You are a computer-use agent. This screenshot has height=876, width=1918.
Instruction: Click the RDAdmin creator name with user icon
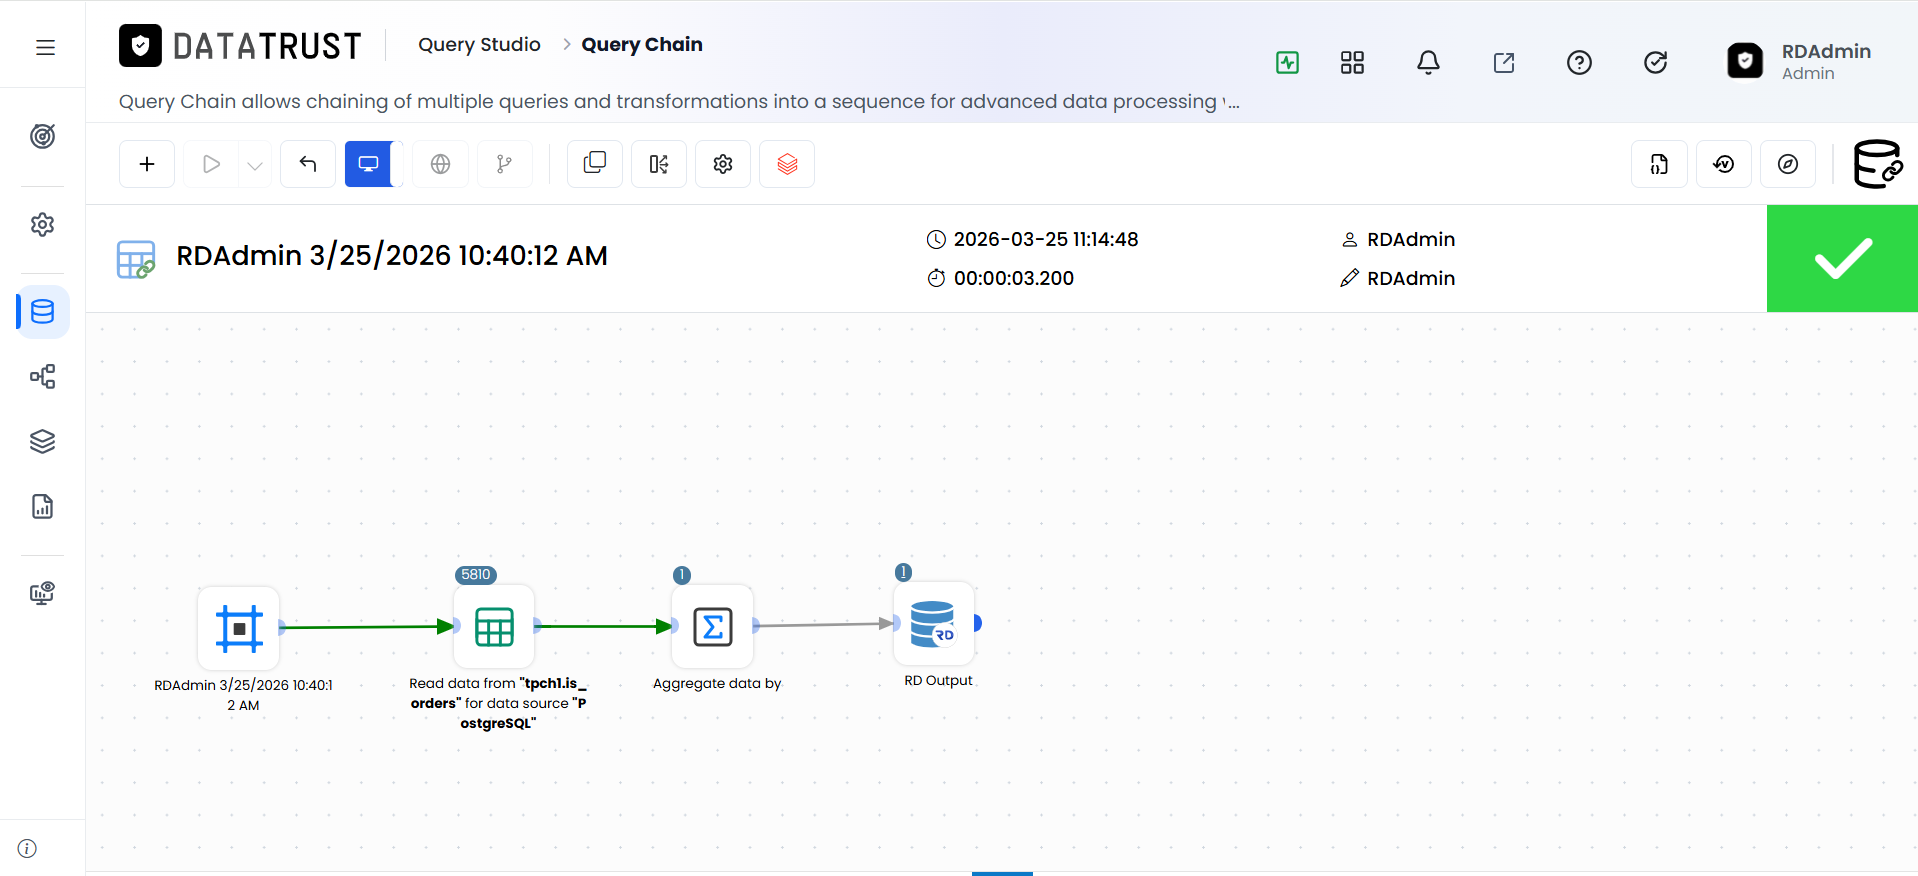pos(1398,239)
